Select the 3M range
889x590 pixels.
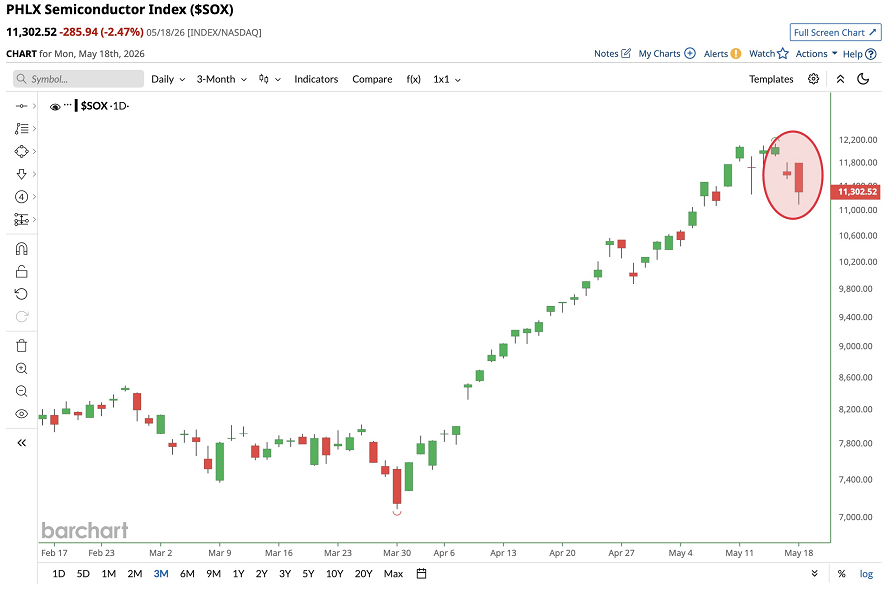(x=161, y=574)
